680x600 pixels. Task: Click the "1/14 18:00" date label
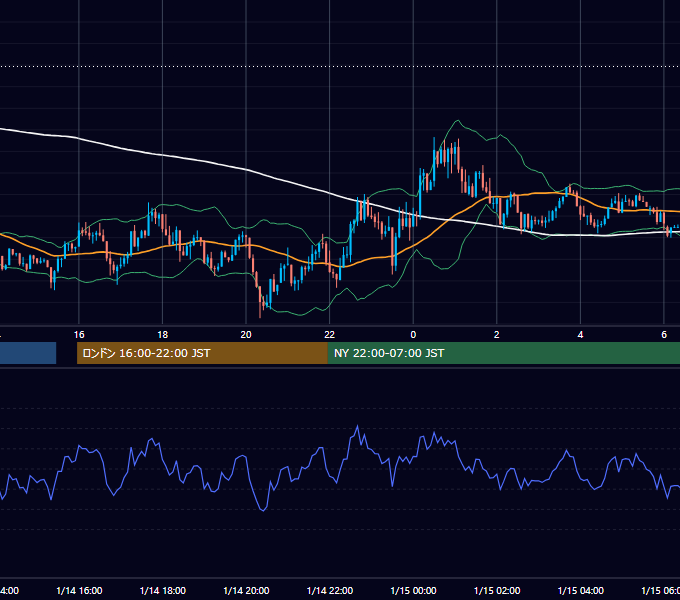pos(163,590)
